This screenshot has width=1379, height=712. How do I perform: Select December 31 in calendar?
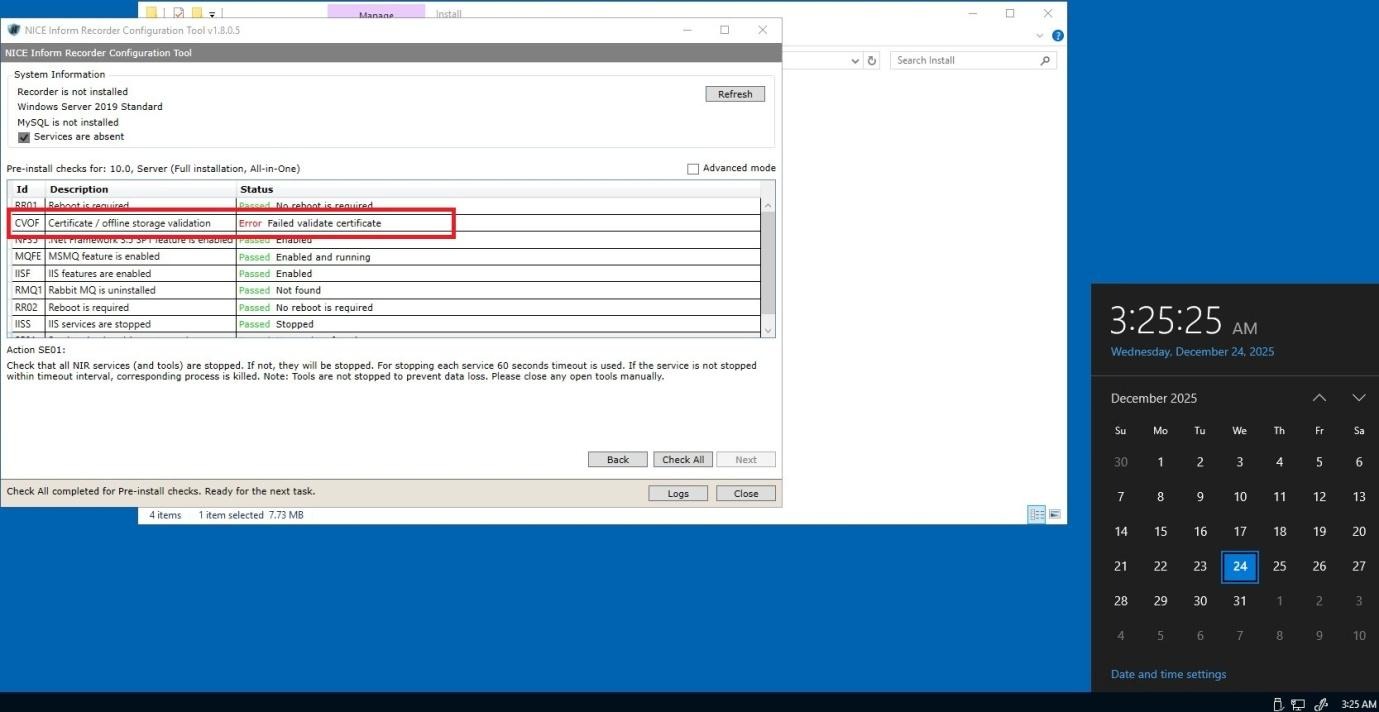(1240, 601)
